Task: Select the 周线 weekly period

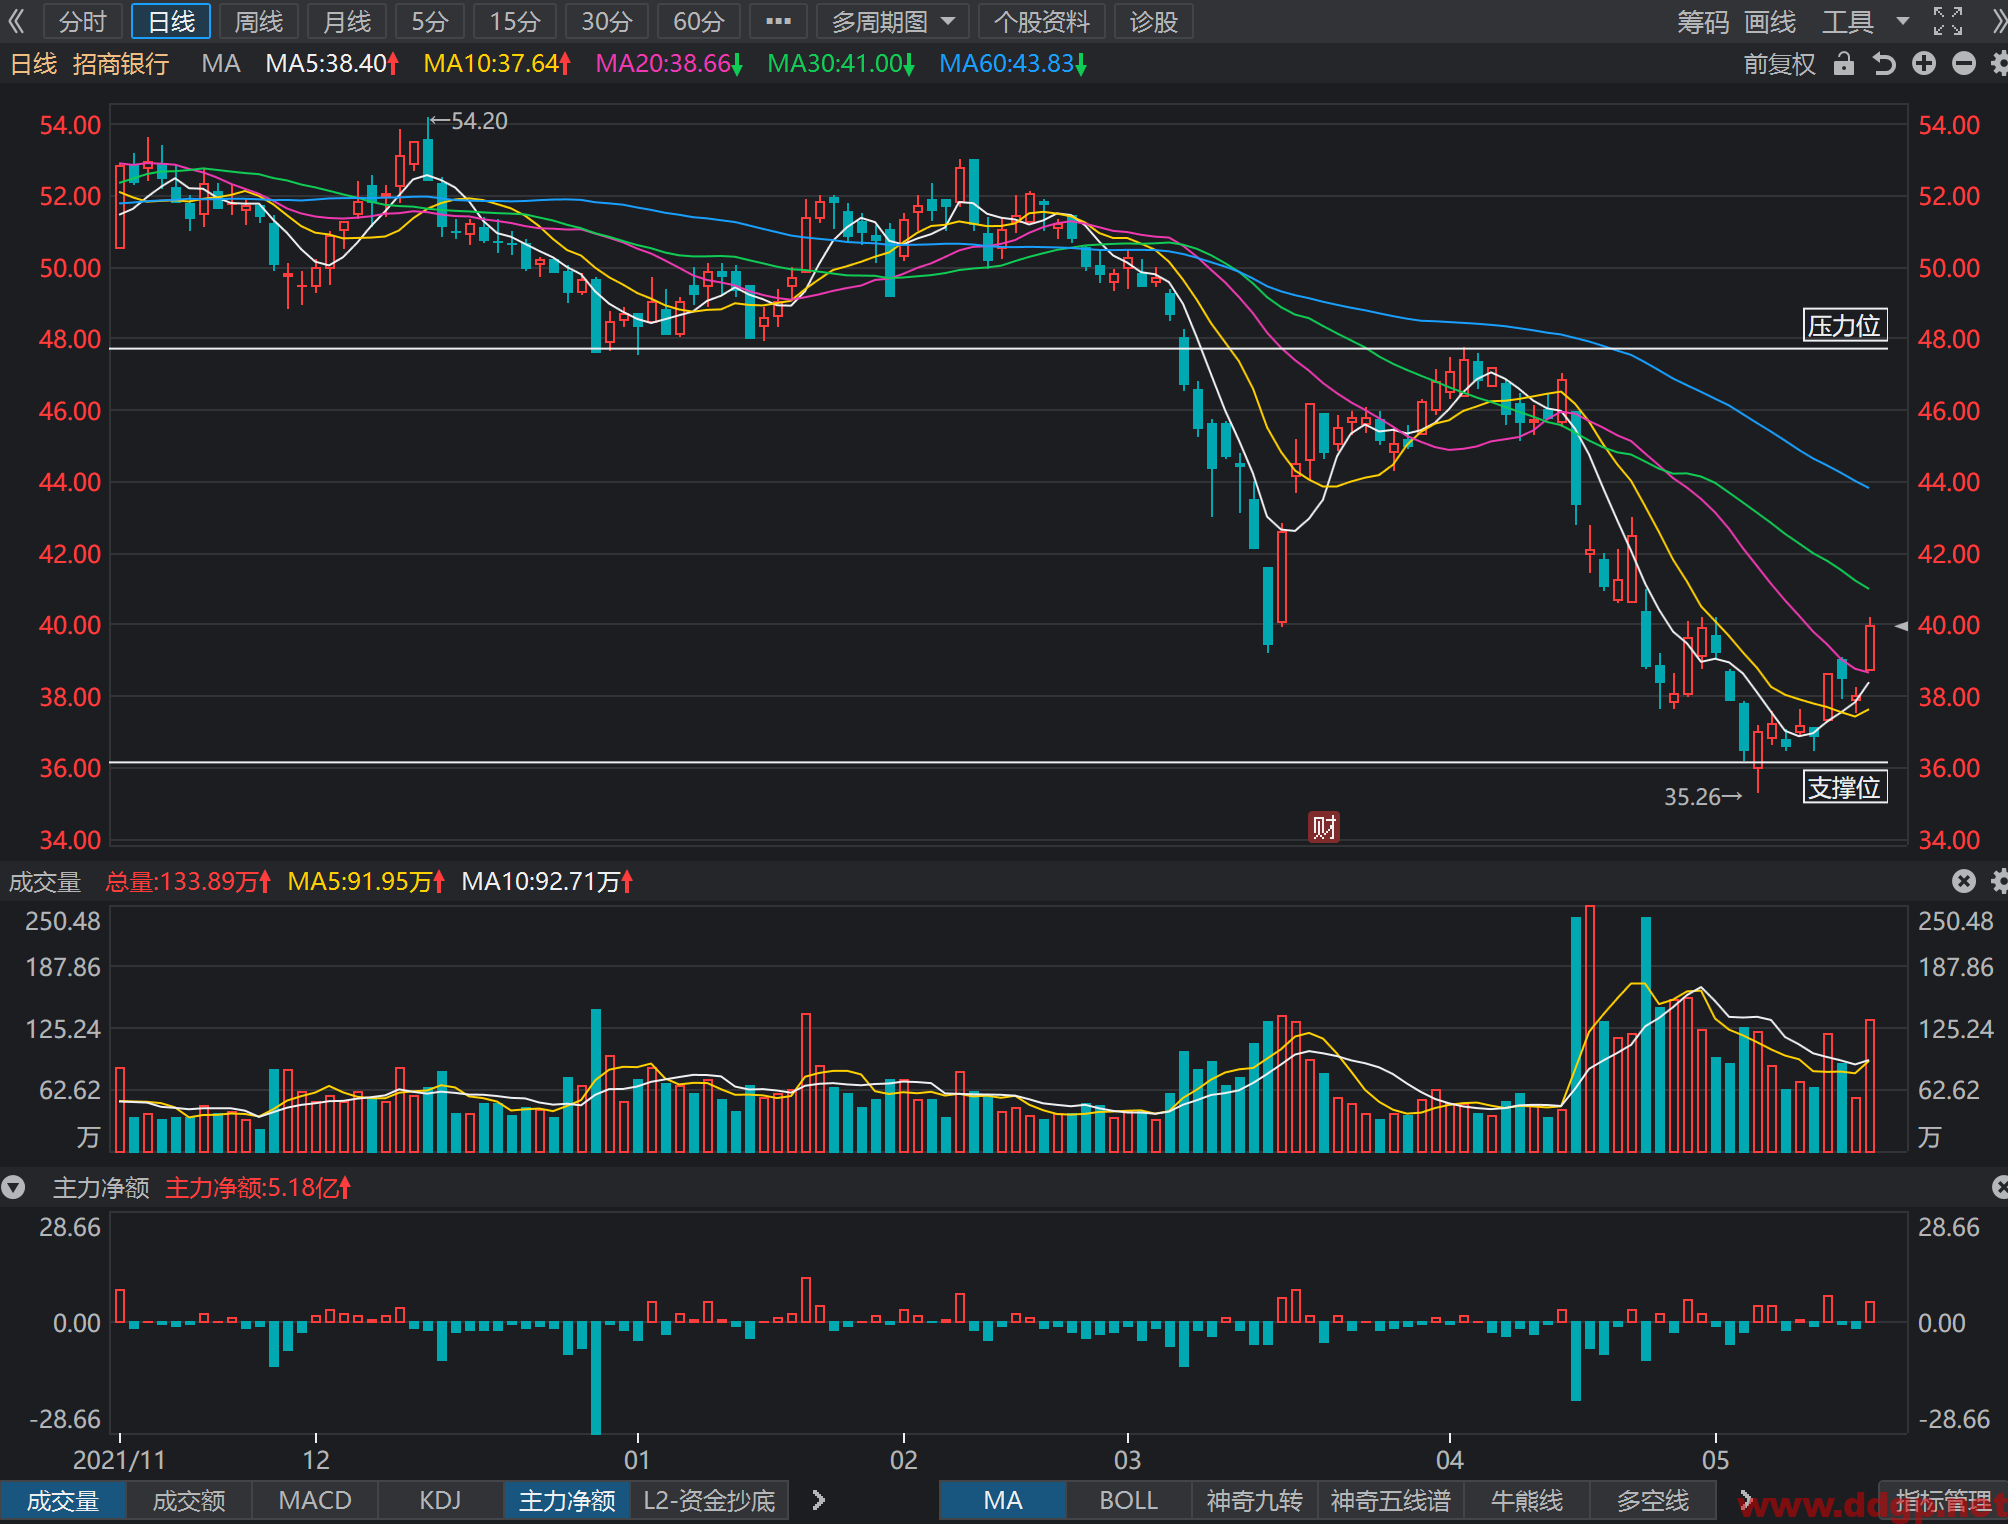Action: [x=258, y=21]
